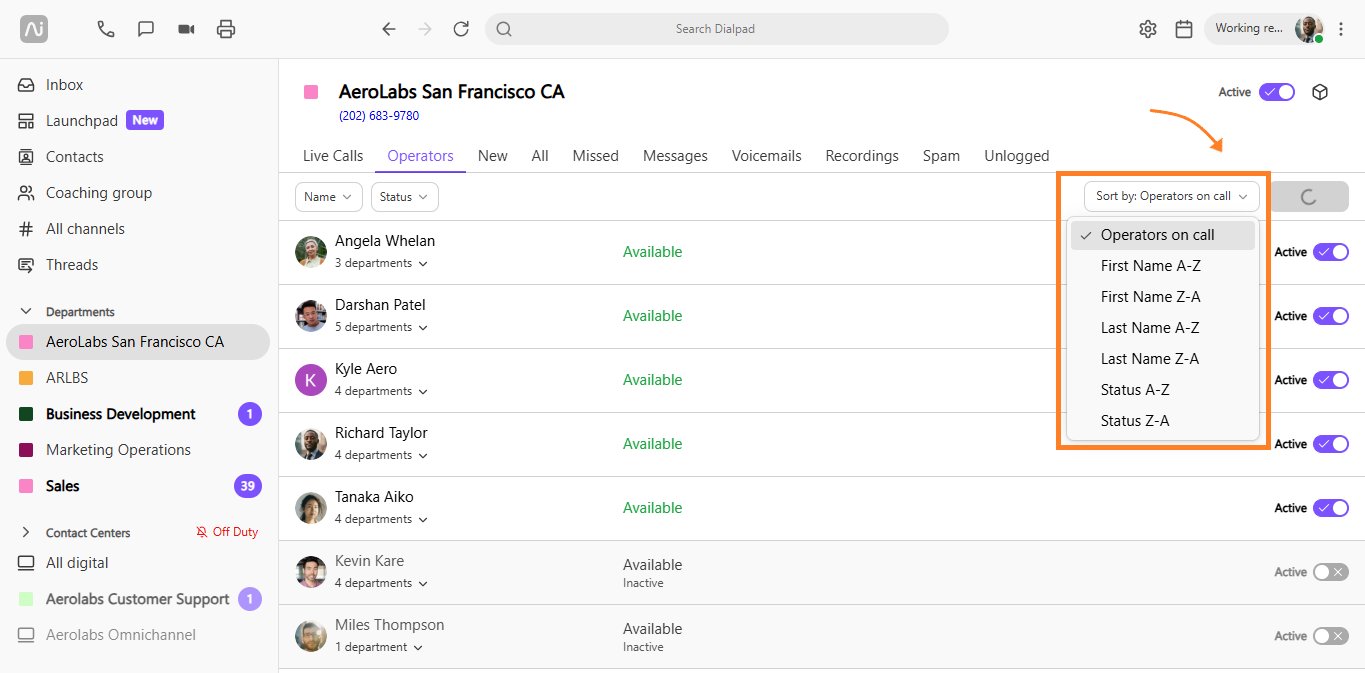This screenshot has height=673, width=1365.
Task: Start a video meeting with camera icon
Action: [x=186, y=29]
